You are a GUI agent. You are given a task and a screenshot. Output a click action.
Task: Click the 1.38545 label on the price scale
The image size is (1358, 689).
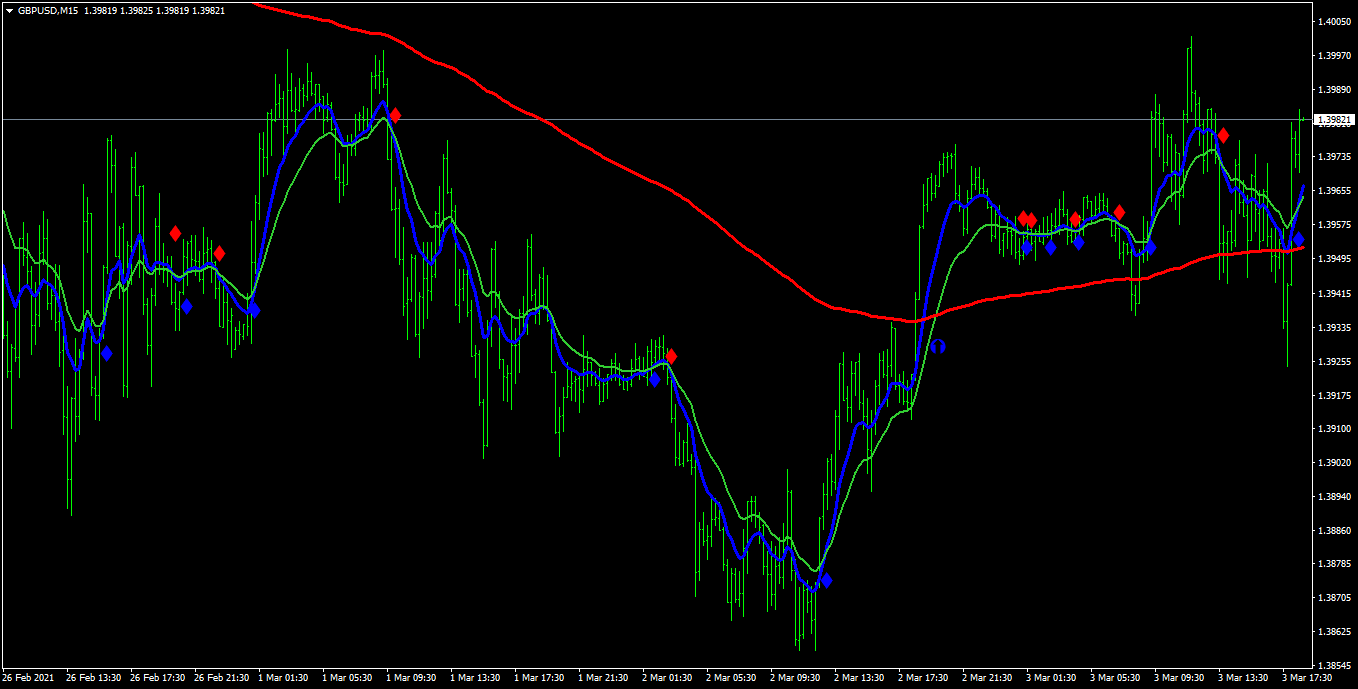click(x=1335, y=665)
